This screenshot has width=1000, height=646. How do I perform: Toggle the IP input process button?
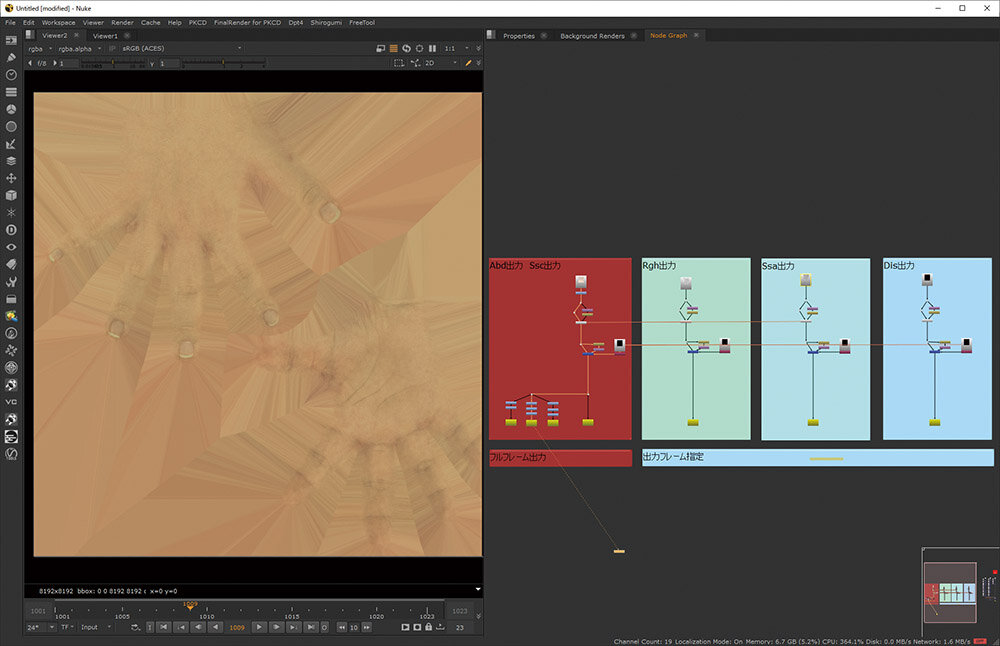pos(112,48)
